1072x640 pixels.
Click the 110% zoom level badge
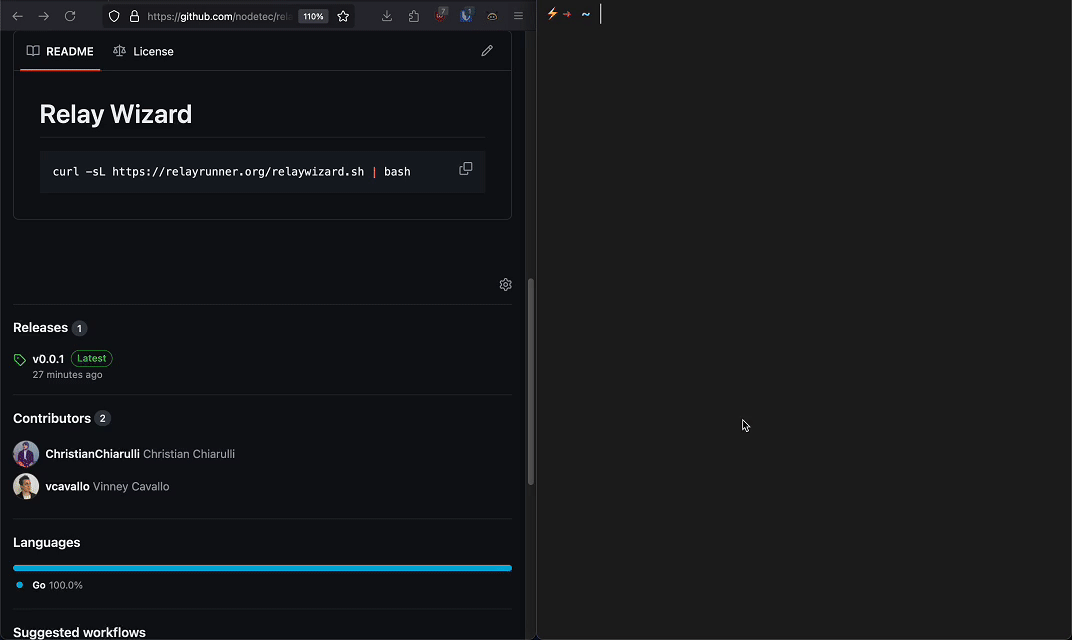tap(313, 16)
